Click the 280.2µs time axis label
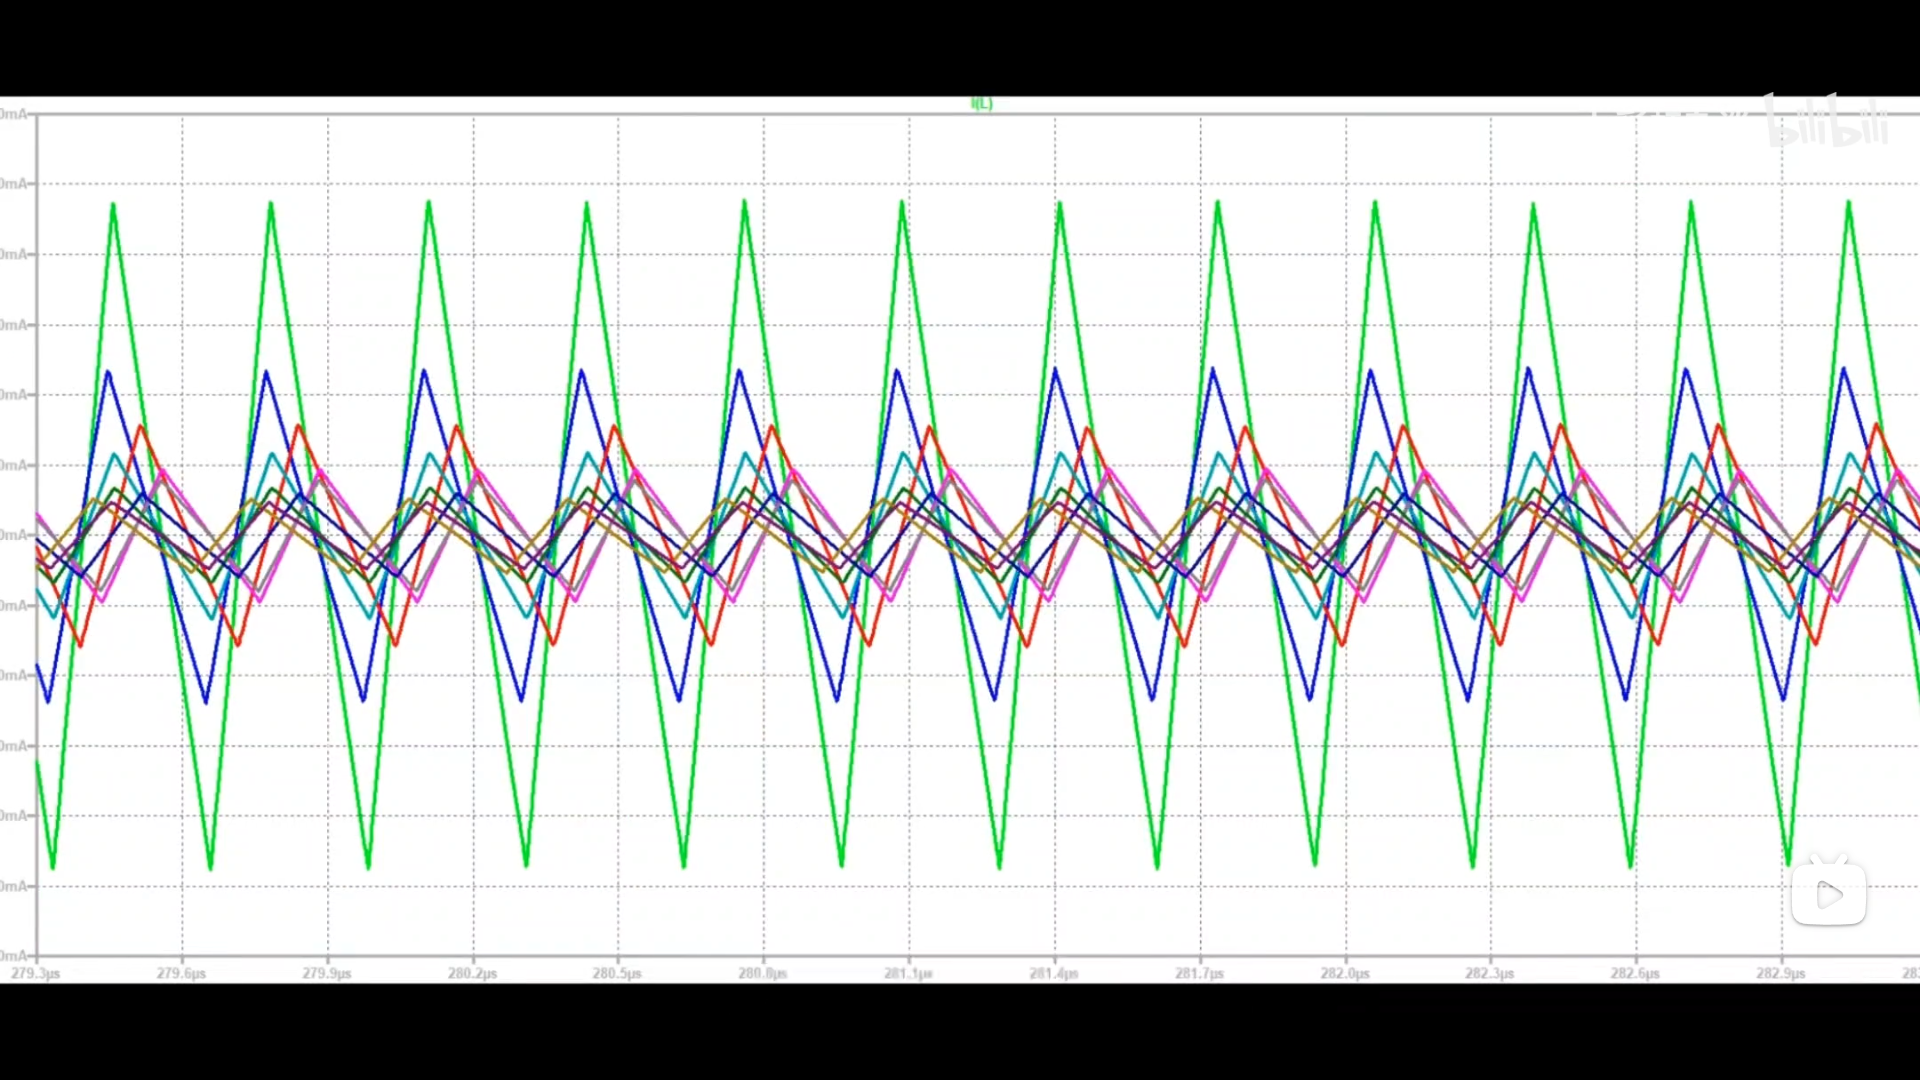Screen dimensions: 1920x1080 pos(472,973)
